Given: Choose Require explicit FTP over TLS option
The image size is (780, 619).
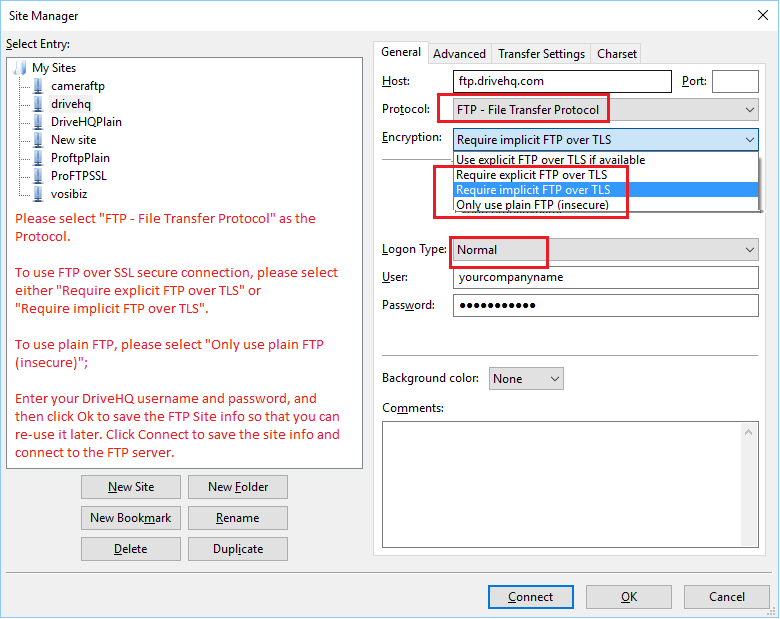Looking at the screenshot, I should pos(531,175).
